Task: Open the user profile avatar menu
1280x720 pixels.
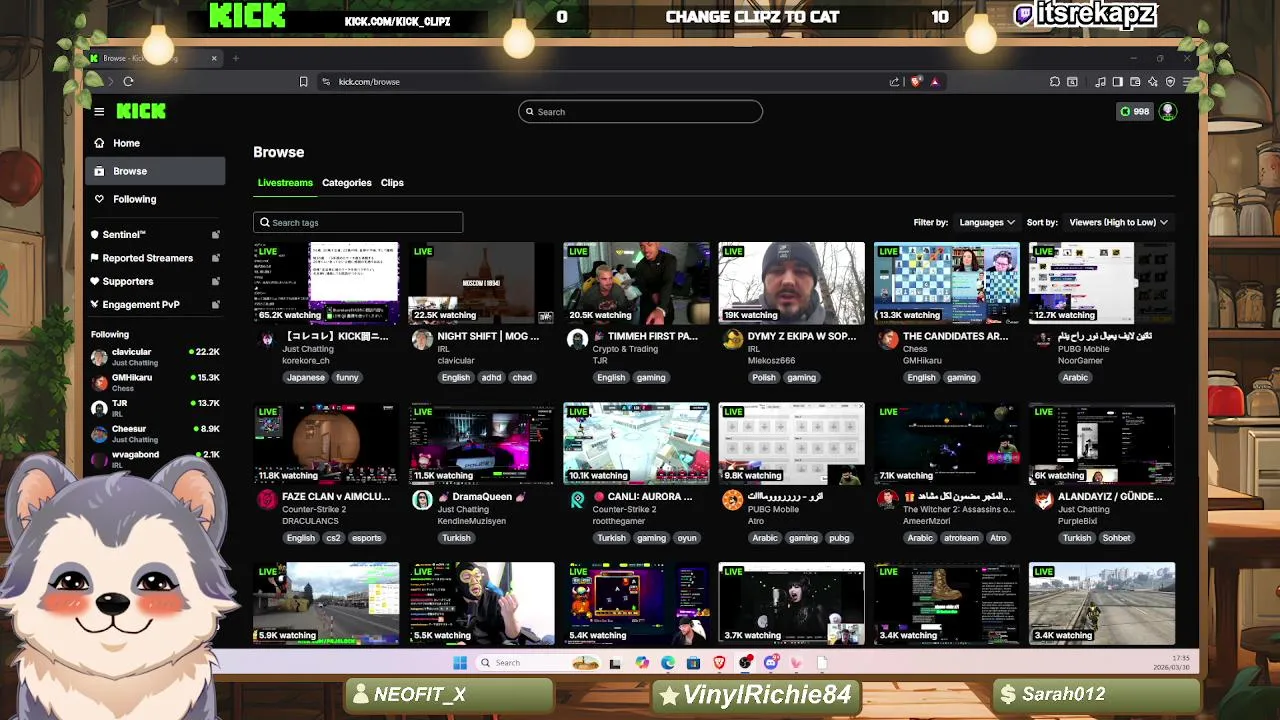Action: click(1167, 111)
